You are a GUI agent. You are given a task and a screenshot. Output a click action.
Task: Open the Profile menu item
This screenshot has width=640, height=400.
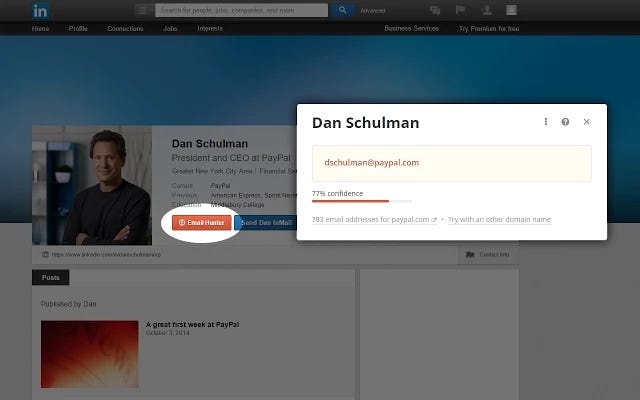[78, 29]
